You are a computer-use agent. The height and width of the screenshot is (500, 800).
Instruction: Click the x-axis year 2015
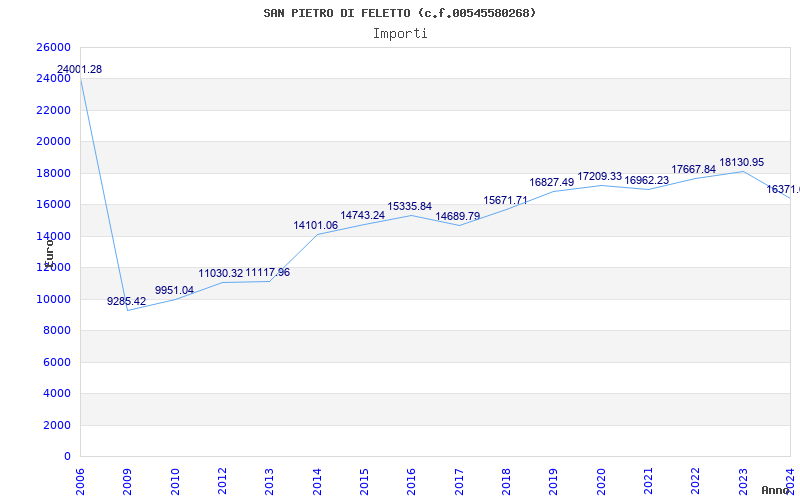pos(364,482)
